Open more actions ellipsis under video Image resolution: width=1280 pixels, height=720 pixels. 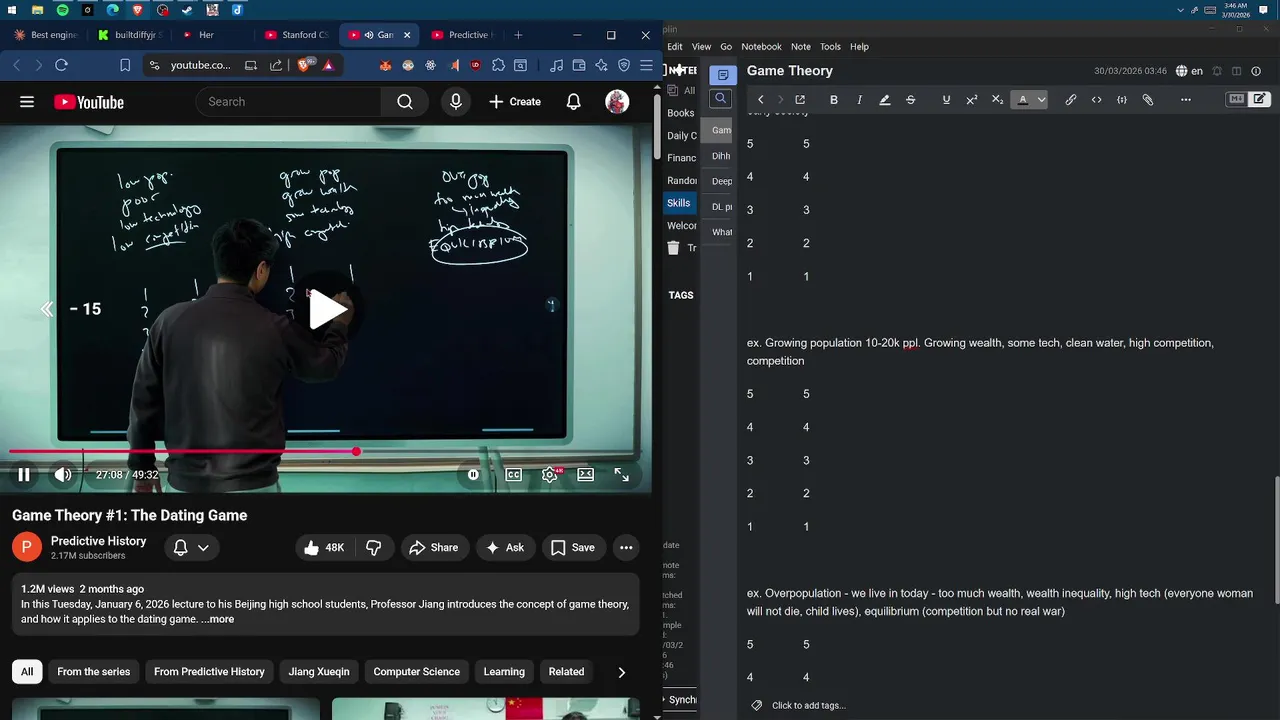[626, 548]
